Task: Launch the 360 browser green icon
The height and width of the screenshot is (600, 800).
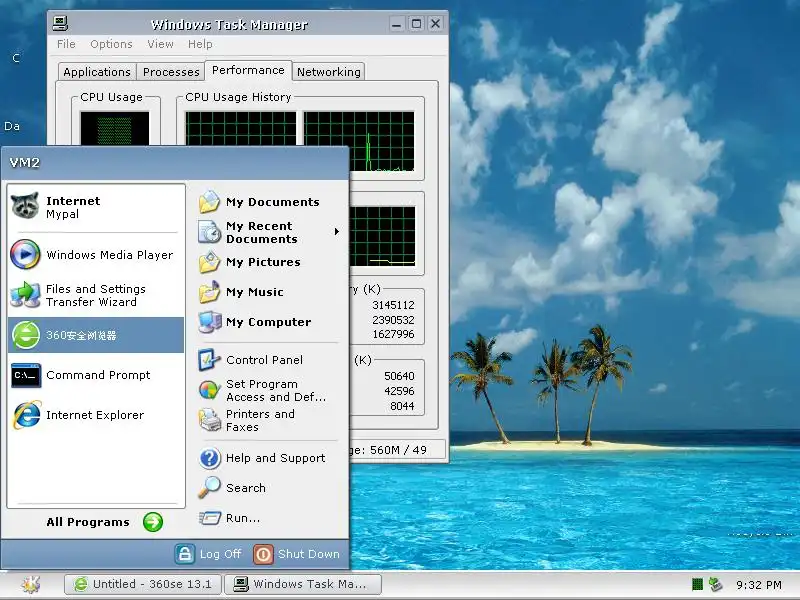Action: (26, 335)
